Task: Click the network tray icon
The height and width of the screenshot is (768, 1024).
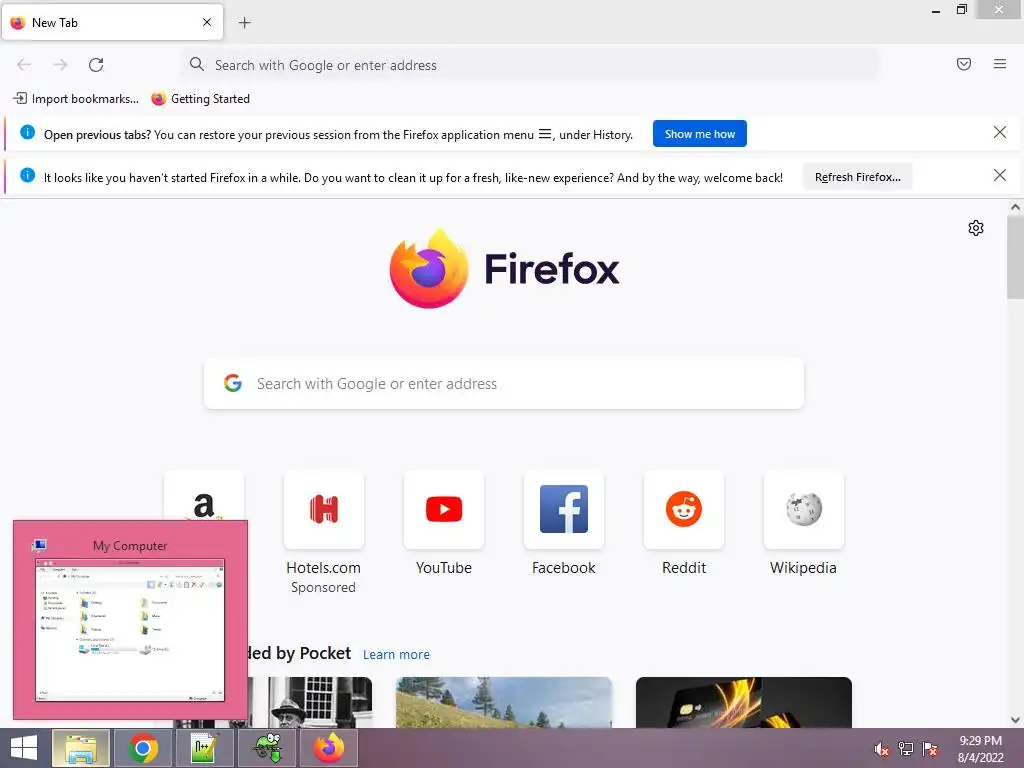Action: [x=906, y=748]
